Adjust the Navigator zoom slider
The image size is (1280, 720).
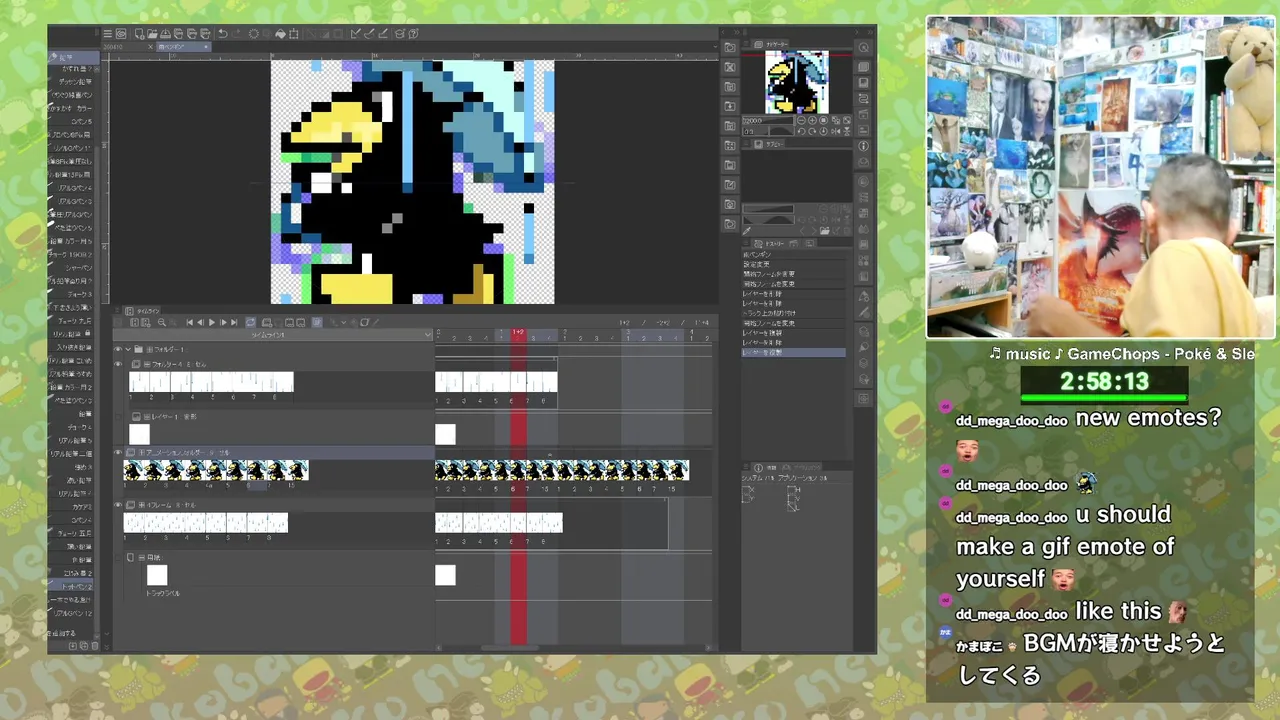click(x=768, y=120)
